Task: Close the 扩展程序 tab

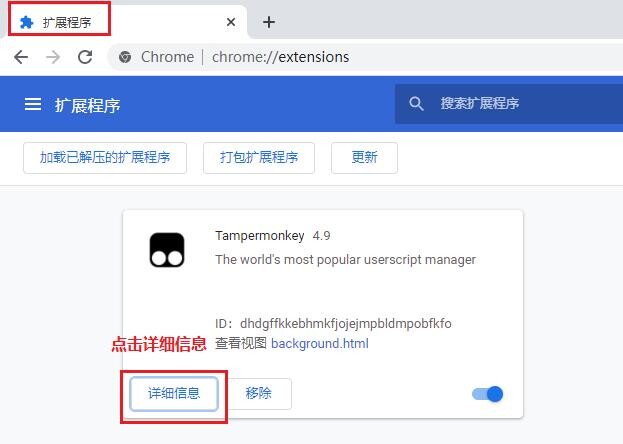Action: pyautogui.click(x=231, y=22)
